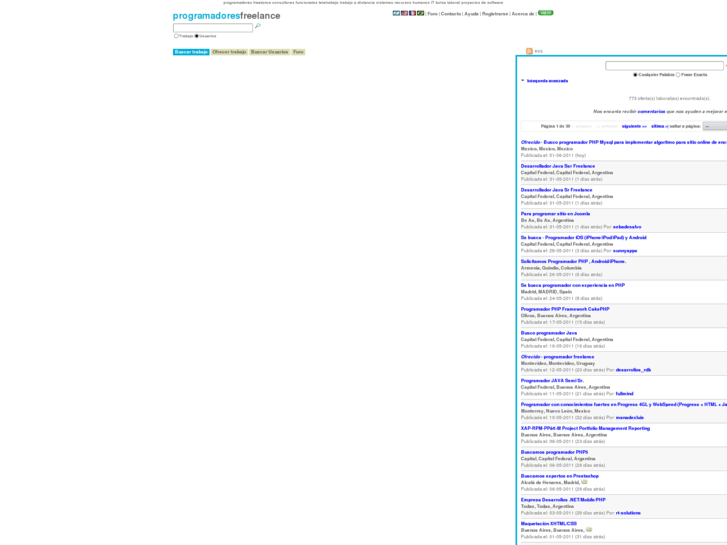Viewport: 727px width, 545px height.
Task: Open the Desarrollador Java Sr Freelance listing
Action: (556, 190)
